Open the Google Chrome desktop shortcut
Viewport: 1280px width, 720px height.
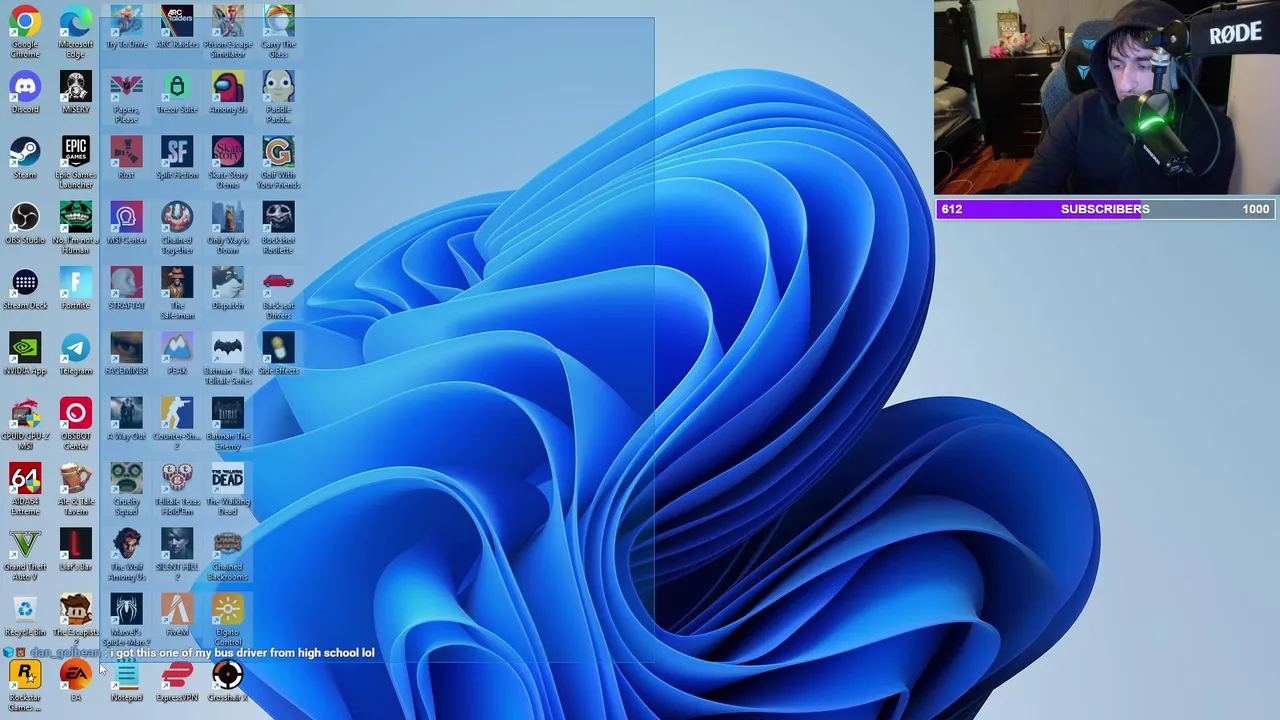pos(25,31)
